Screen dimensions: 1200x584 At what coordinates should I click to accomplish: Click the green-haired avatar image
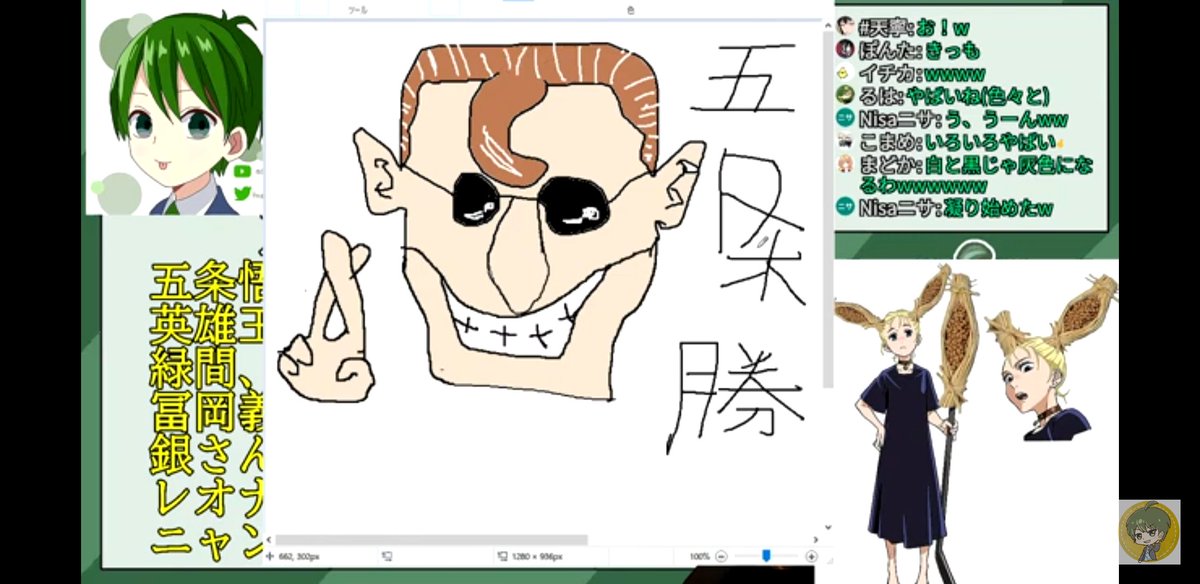click(175, 108)
